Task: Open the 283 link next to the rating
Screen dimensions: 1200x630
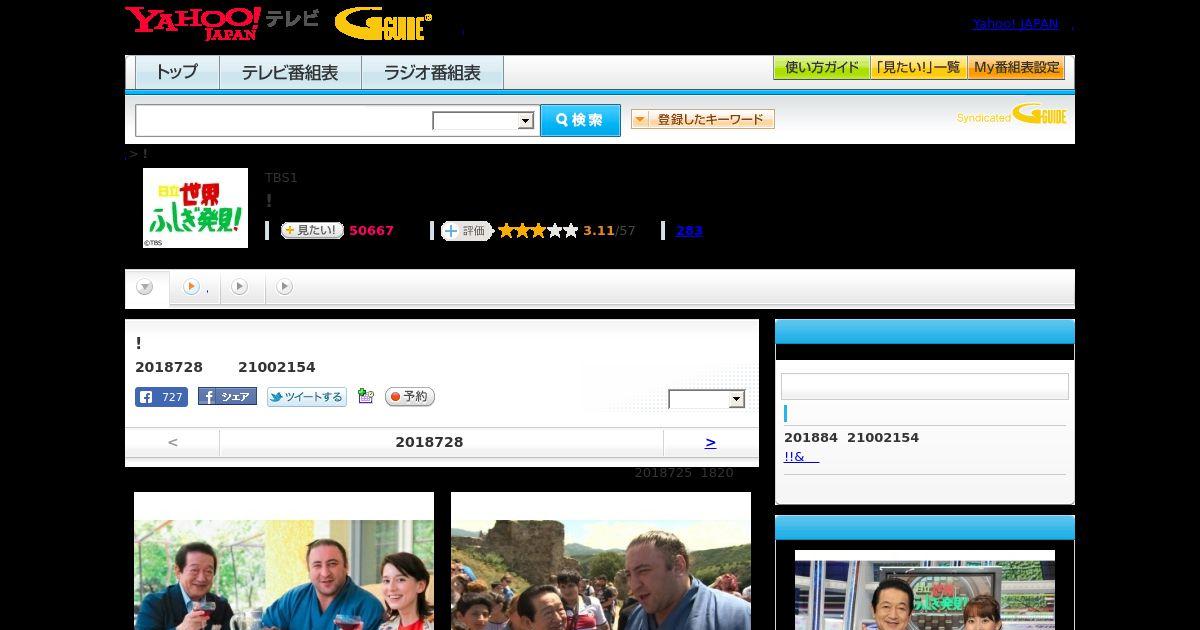Action: click(689, 230)
